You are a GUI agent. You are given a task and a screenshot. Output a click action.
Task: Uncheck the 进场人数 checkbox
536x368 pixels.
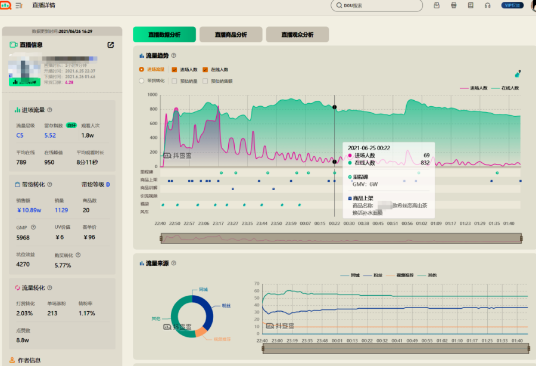click(174, 69)
